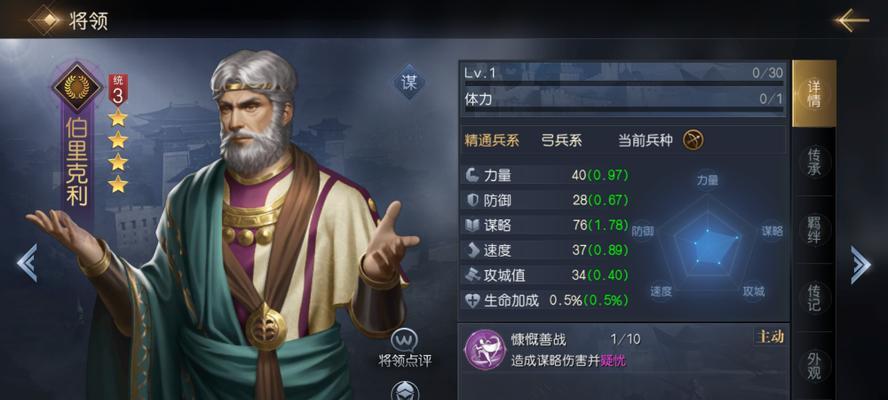This screenshot has height=400, width=888.
Task: Switch to the 传承 tab
Action: (x=814, y=161)
